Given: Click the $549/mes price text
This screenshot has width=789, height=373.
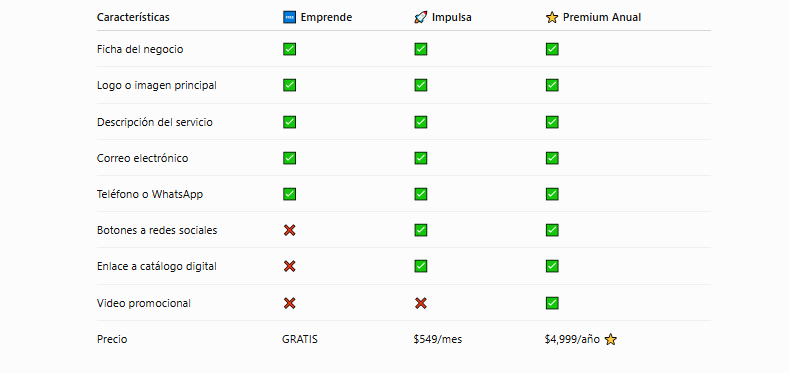Looking at the screenshot, I should (x=438, y=340).
